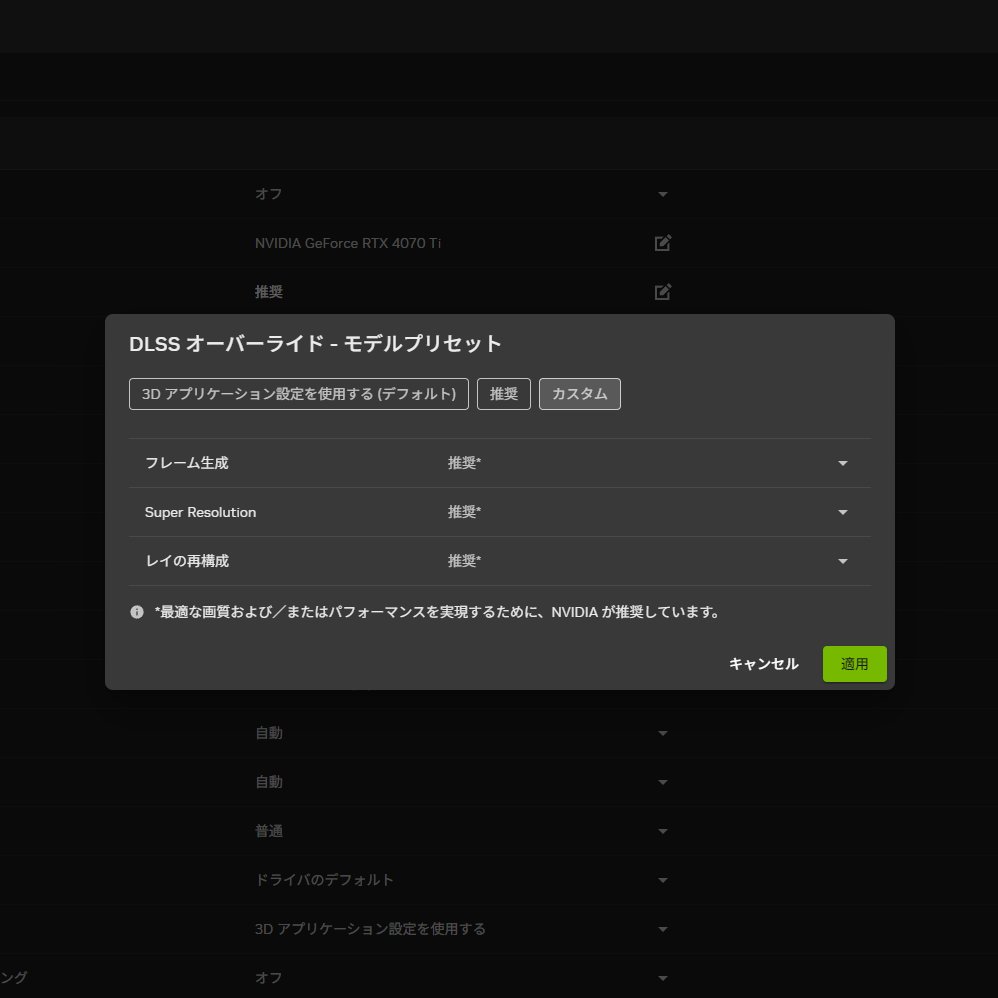
Task: Expand the first 自動 dropdown
Action: (x=663, y=732)
